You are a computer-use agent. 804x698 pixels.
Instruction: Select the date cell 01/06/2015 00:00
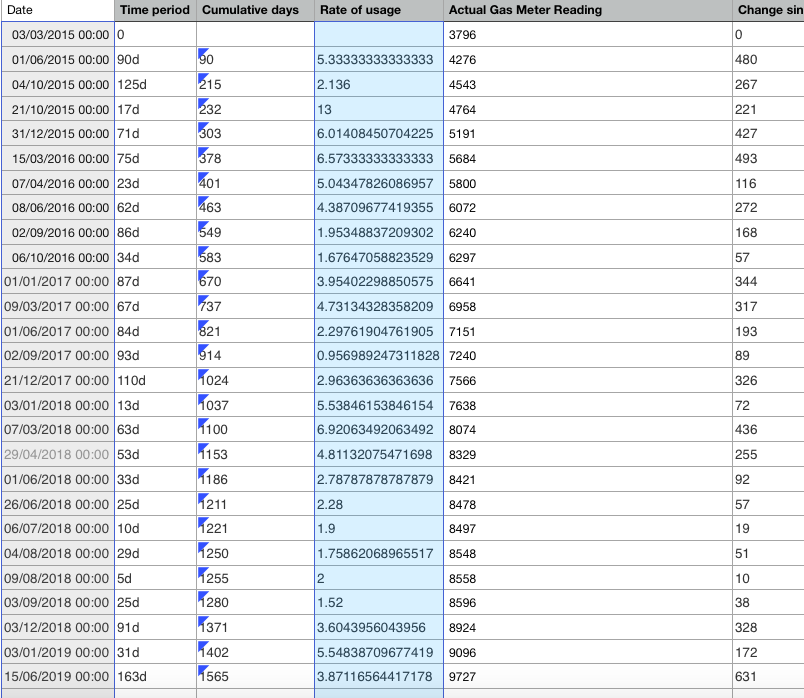tap(58, 59)
